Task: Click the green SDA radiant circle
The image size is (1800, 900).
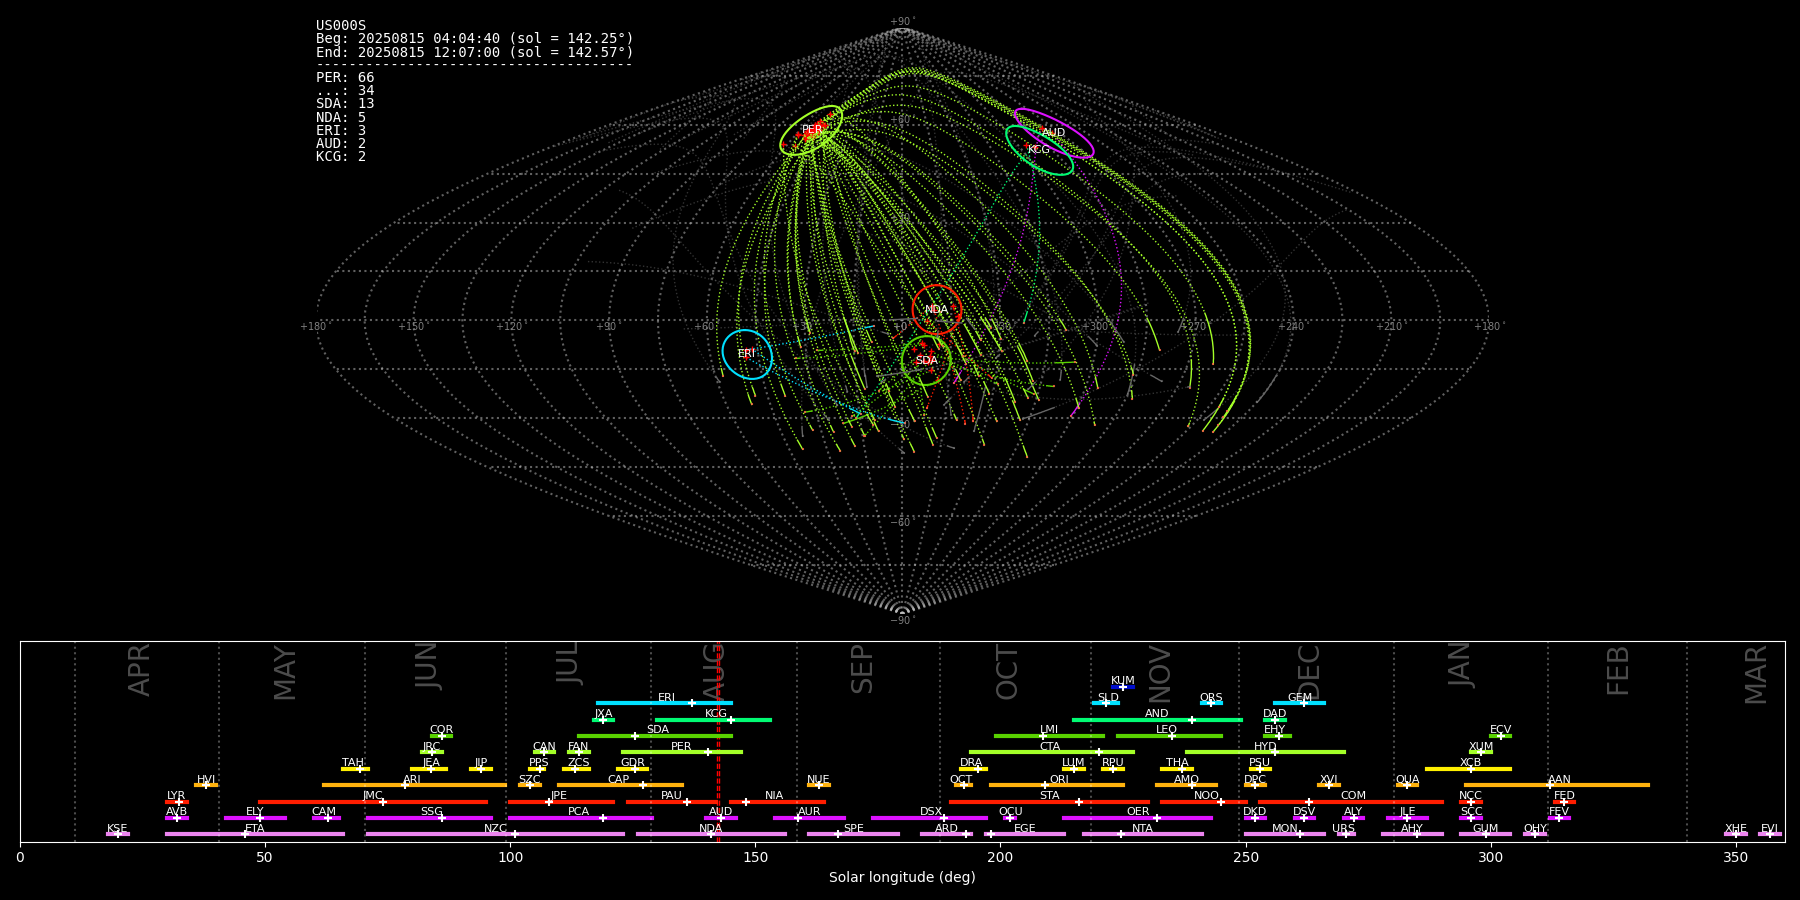Action: click(926, 360)
